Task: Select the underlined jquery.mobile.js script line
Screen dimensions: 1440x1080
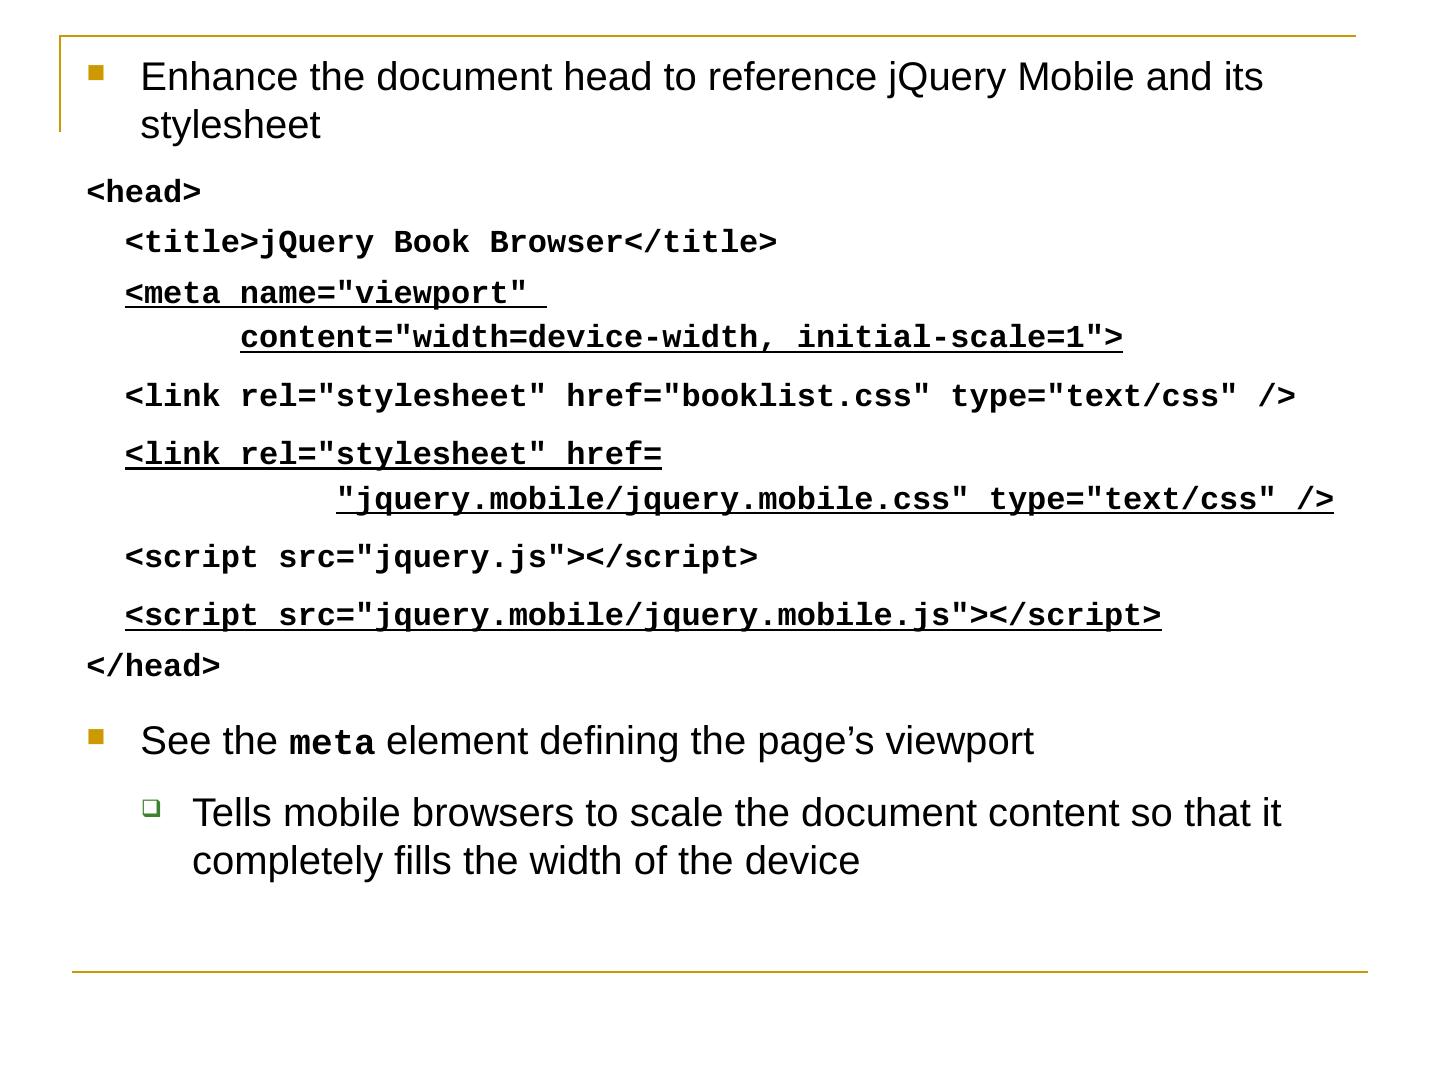Action: (643, 615)
